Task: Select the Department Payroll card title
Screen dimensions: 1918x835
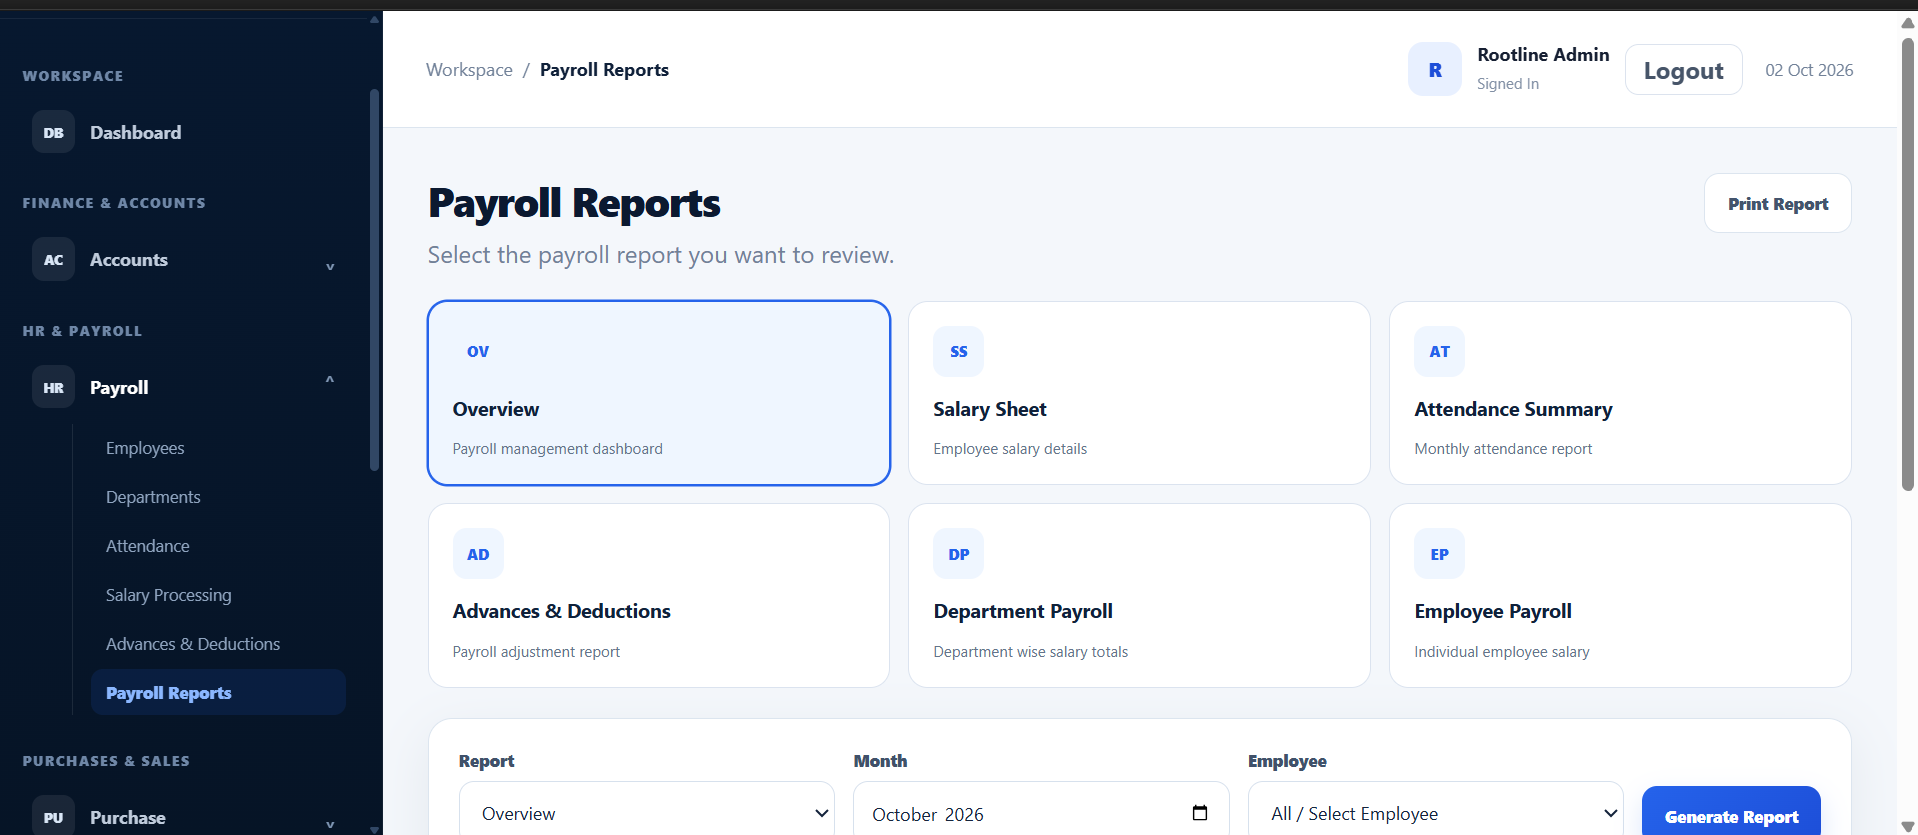Action: [x=1023, y=611]
